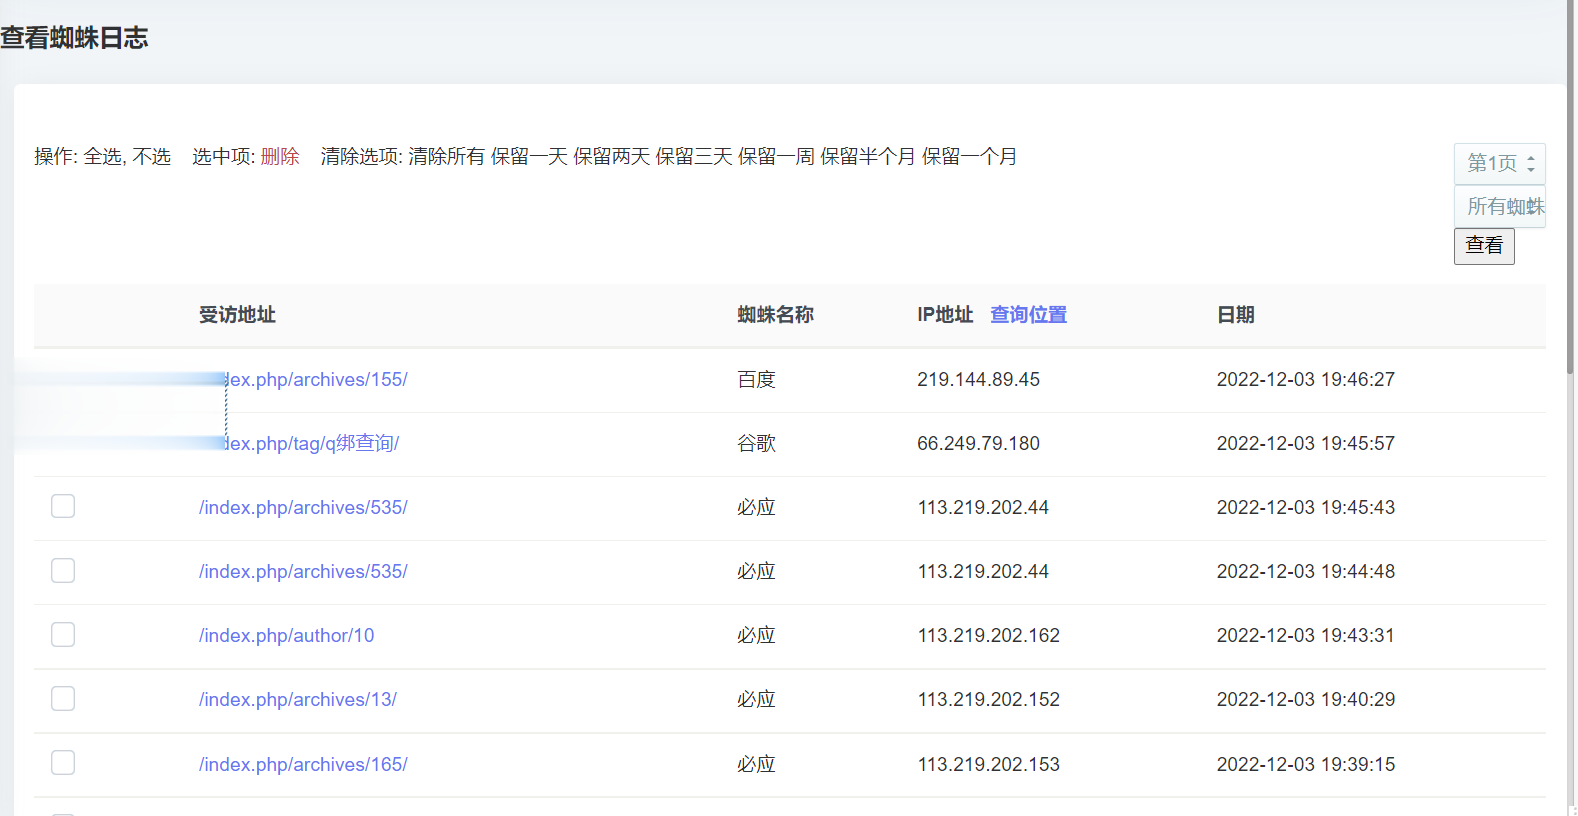Viewport: 1578px width, 816px height.
Task: Select the checkbox for /index.php/archives/165/
Action: pos(63,763)
